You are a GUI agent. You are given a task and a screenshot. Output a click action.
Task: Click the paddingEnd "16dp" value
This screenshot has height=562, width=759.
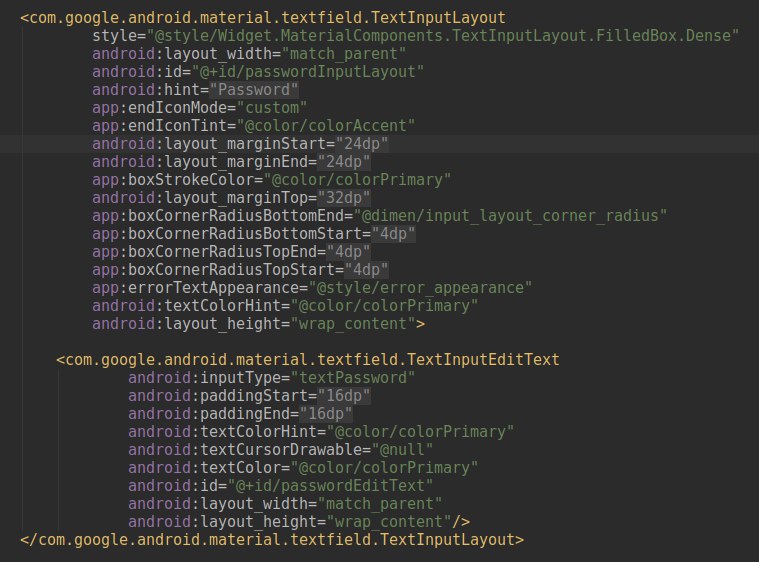[x=326, y=414]
